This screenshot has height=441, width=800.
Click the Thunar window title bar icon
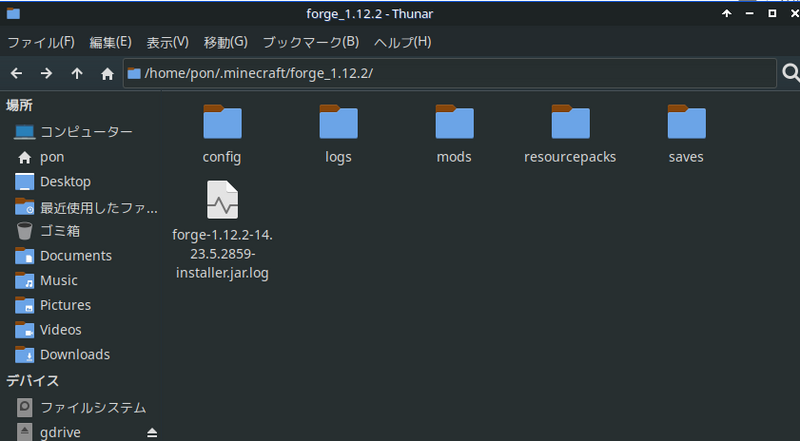click(x=13, y=13)
